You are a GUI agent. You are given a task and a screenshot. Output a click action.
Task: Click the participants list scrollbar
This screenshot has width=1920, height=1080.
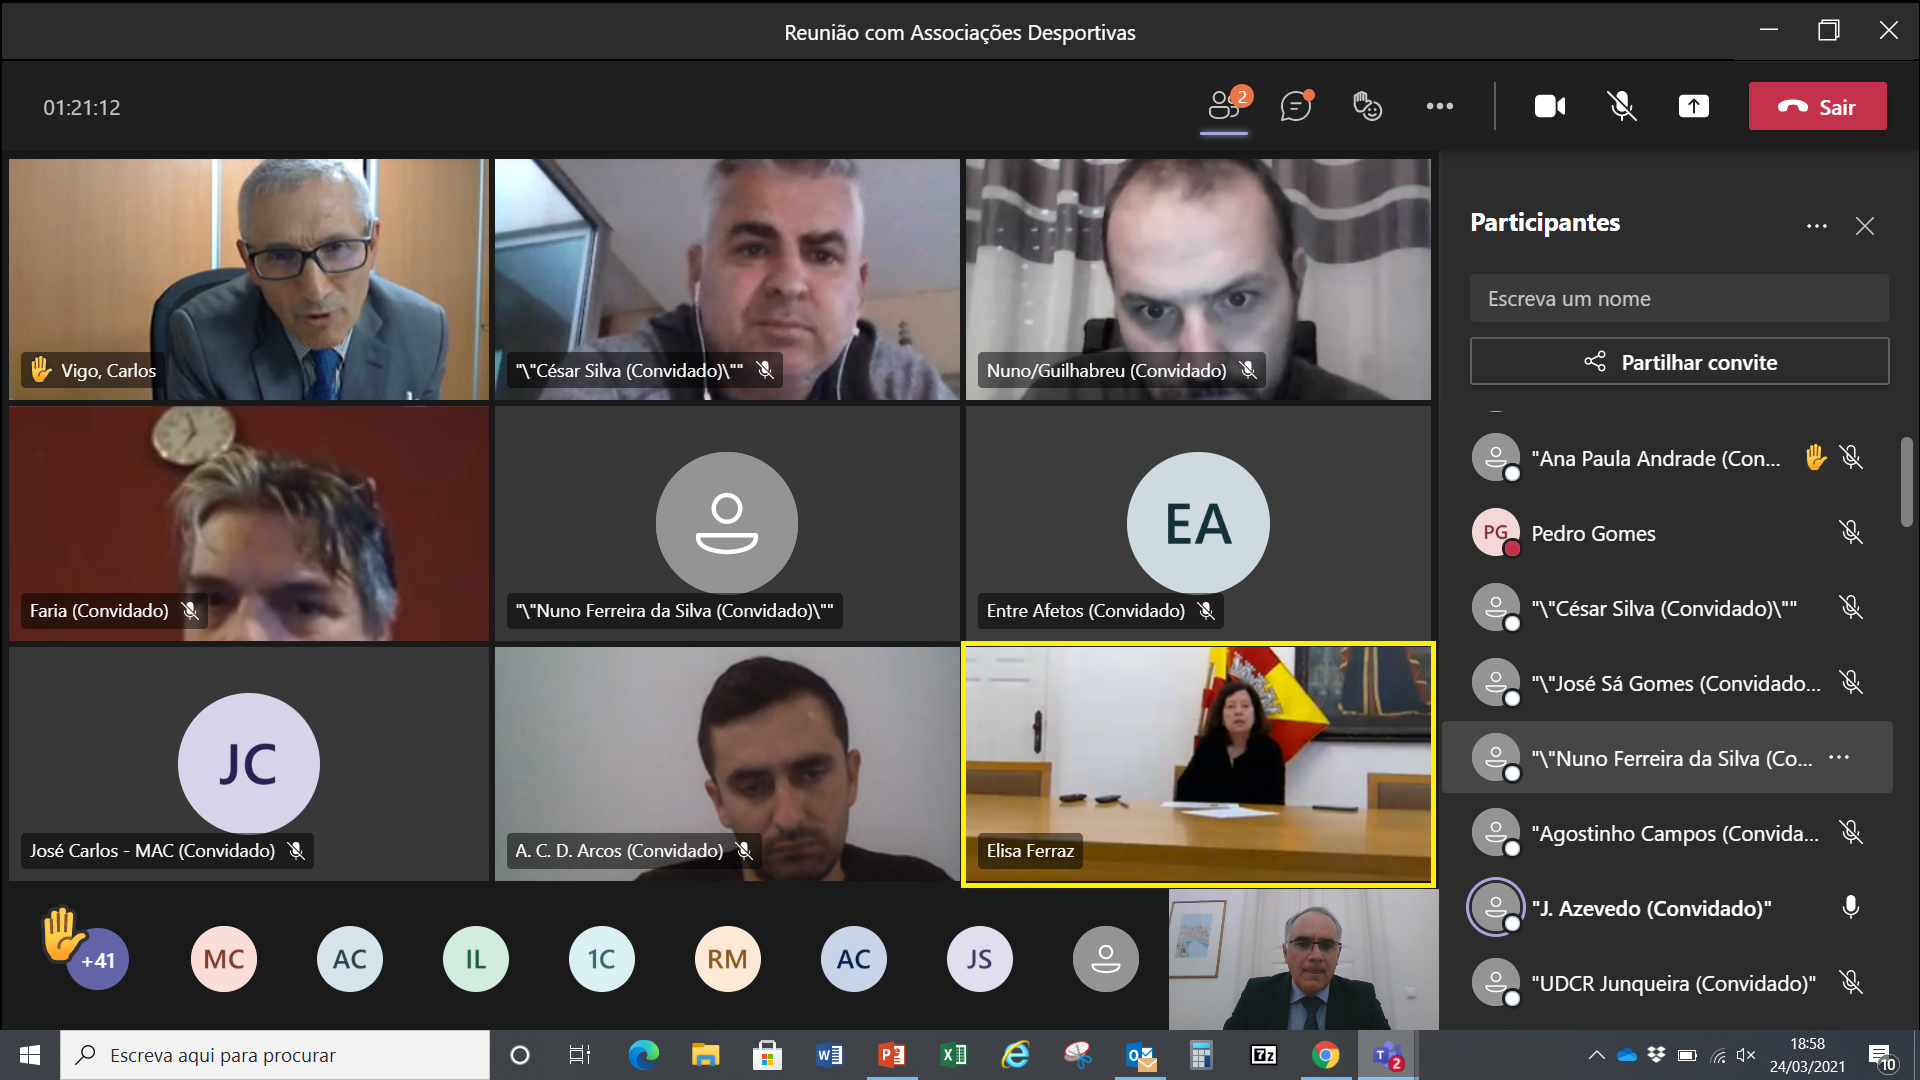[x=1906, y=482]
